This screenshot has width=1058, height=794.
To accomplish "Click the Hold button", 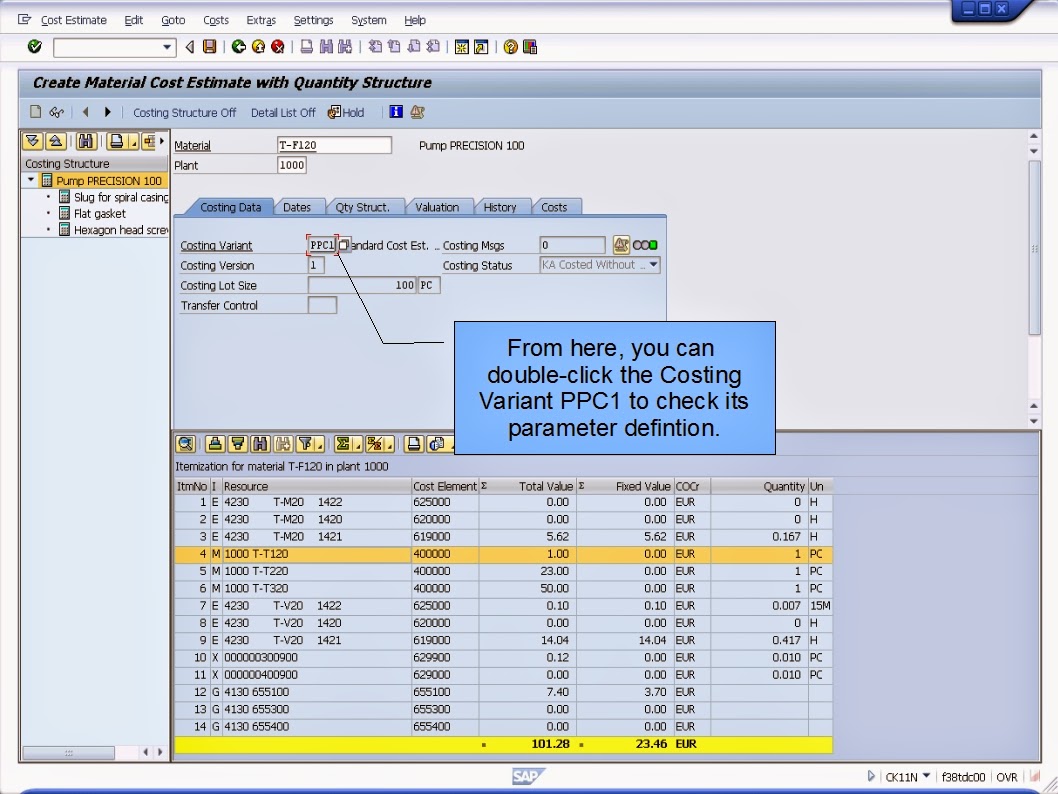I will [348, 112].
